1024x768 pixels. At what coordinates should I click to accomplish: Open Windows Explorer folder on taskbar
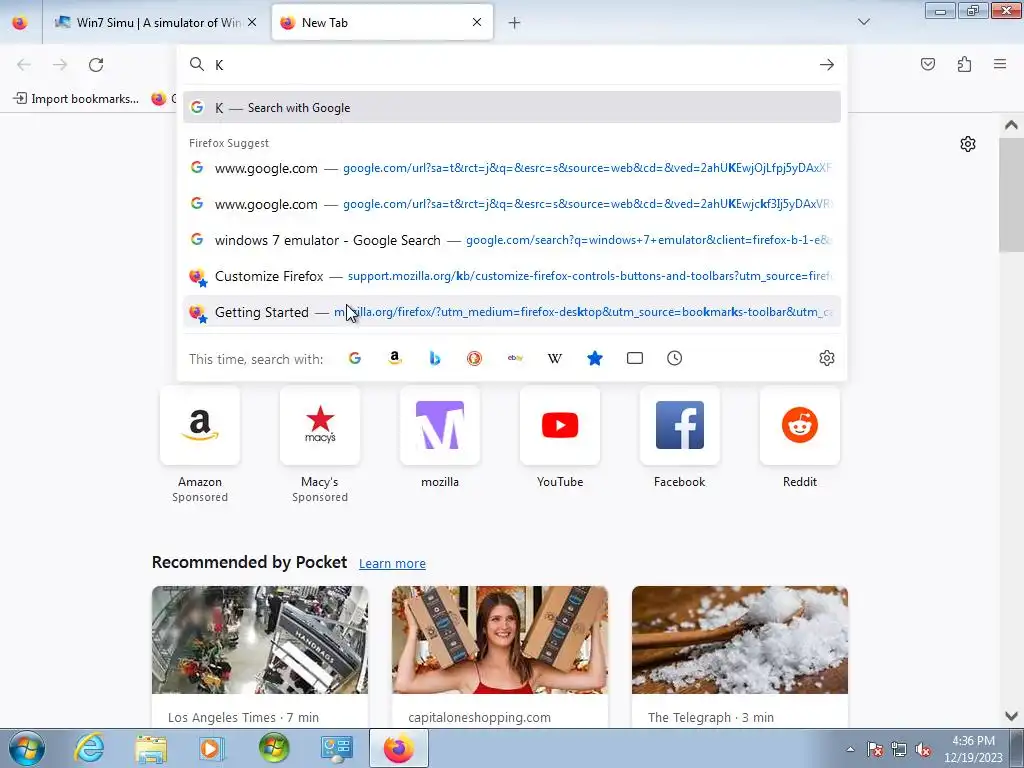pos(151,748)
